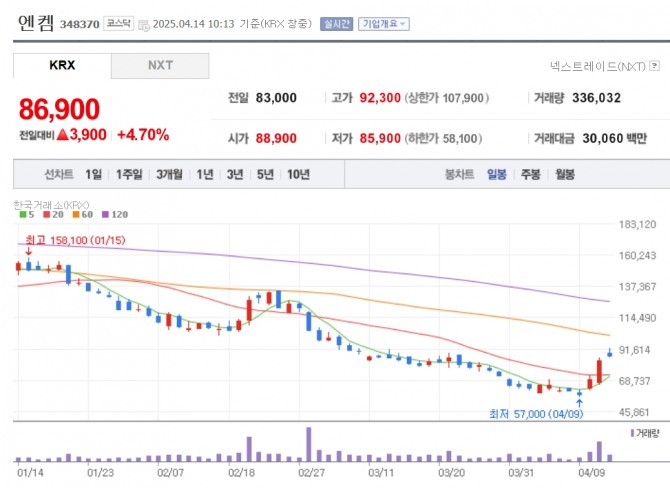
Task: Click the 거래량 volume legend label
Action: [645, 433]
